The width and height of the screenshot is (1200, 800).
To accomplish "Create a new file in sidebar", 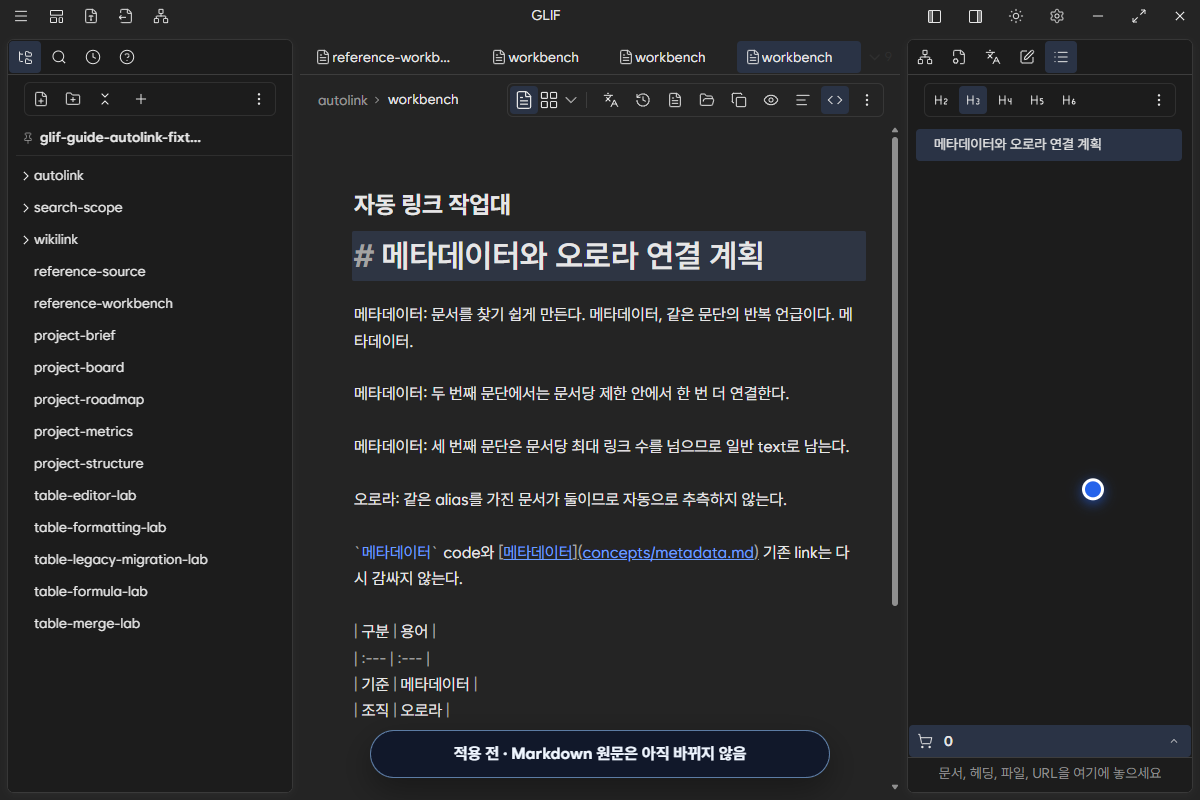I will pyautogui.click(x=41, y=99).
